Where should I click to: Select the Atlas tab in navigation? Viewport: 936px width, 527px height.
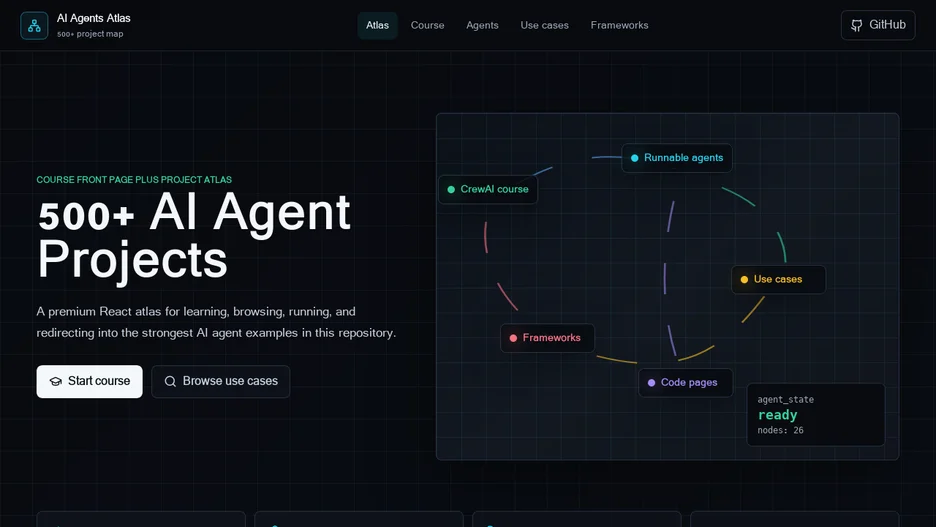[x=377, y=26]
